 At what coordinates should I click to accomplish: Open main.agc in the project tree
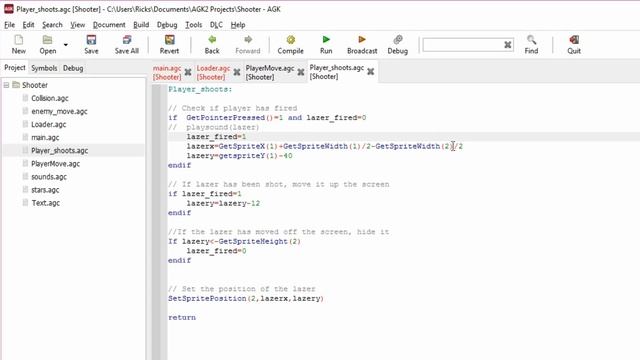[45, 137]
